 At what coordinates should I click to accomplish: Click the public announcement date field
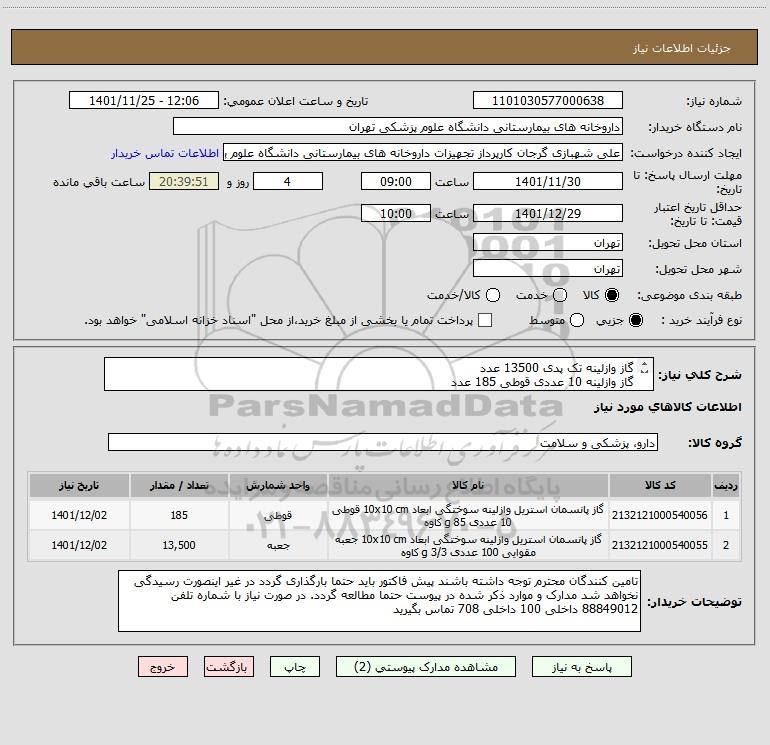click(144, 100)
